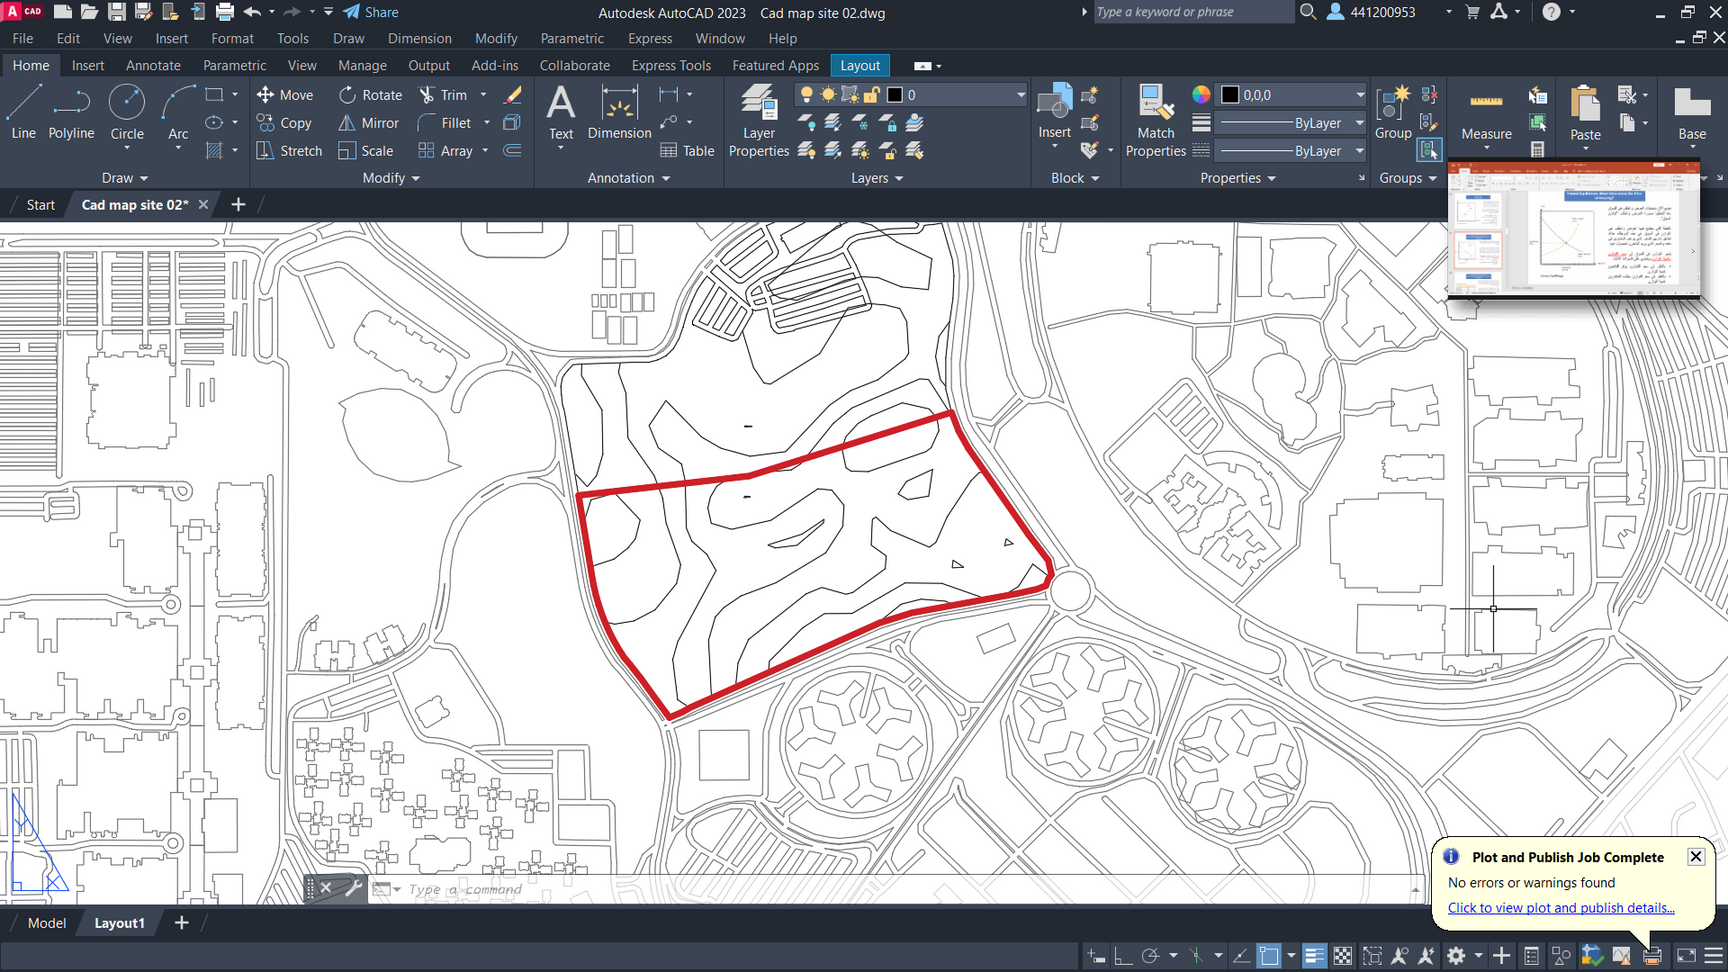The height and width of the screenshot is (972, 1728).
Task: Activate the Circle drawing tool
Action: click(127, 113)
